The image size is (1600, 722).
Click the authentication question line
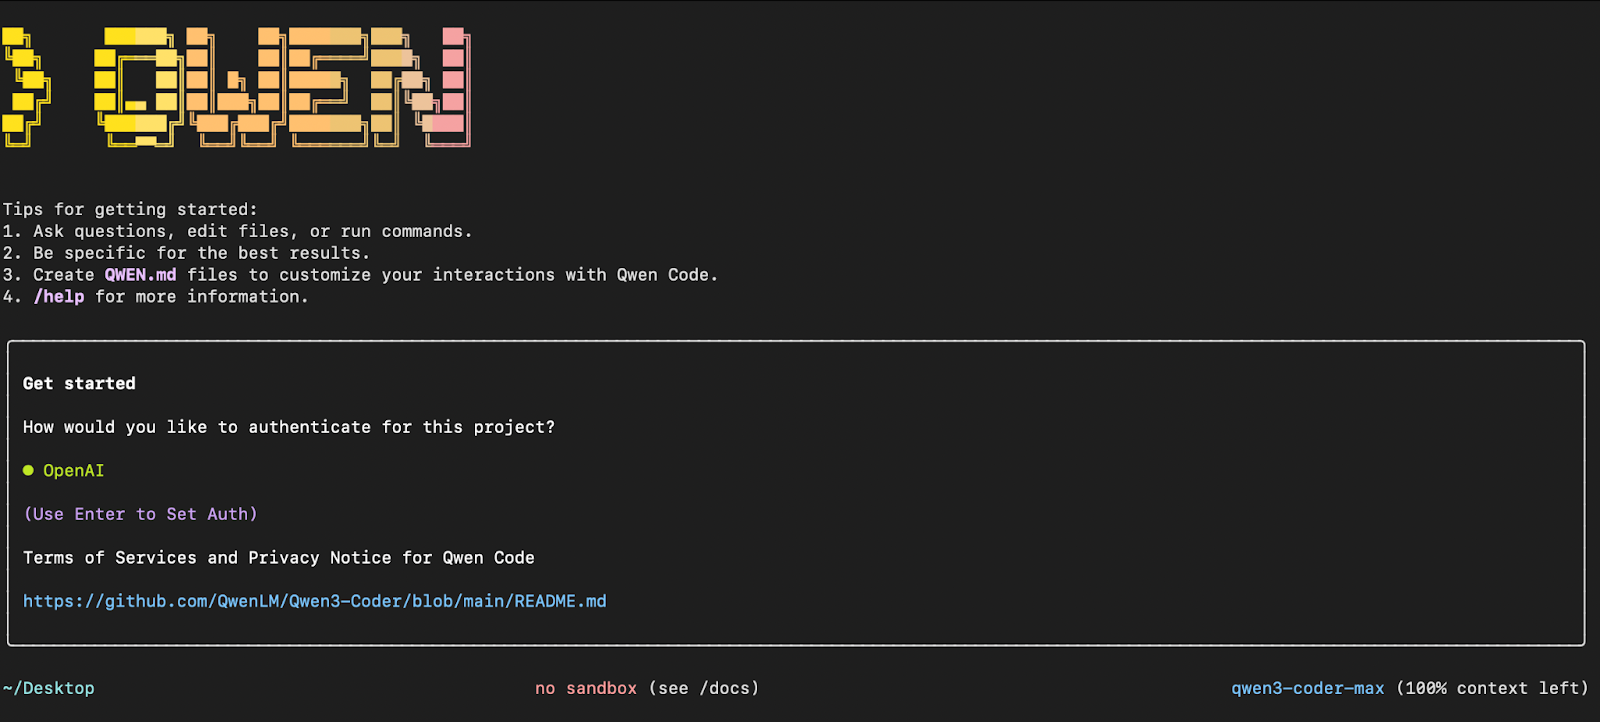pos(289,427)
